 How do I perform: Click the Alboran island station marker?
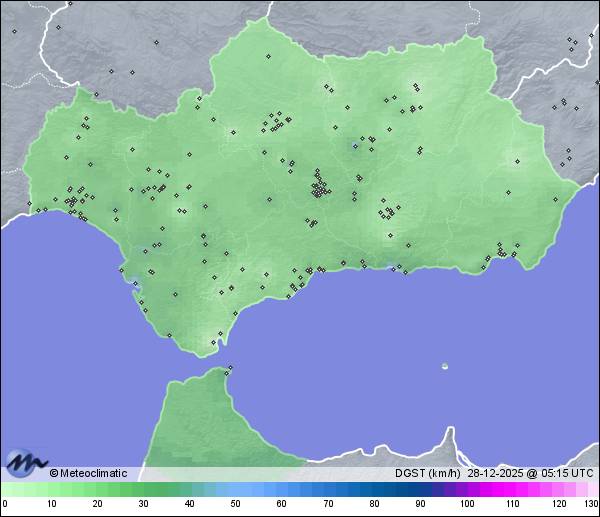coord(445,366)
